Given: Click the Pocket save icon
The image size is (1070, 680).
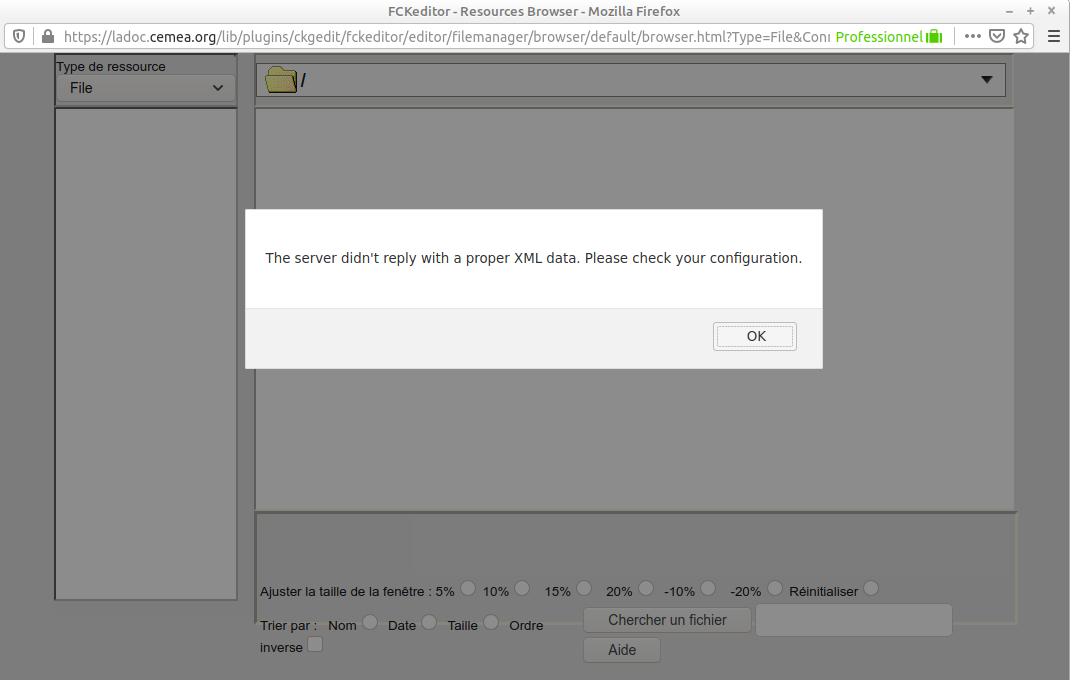Looking at the screenshot, I should 997,35.
